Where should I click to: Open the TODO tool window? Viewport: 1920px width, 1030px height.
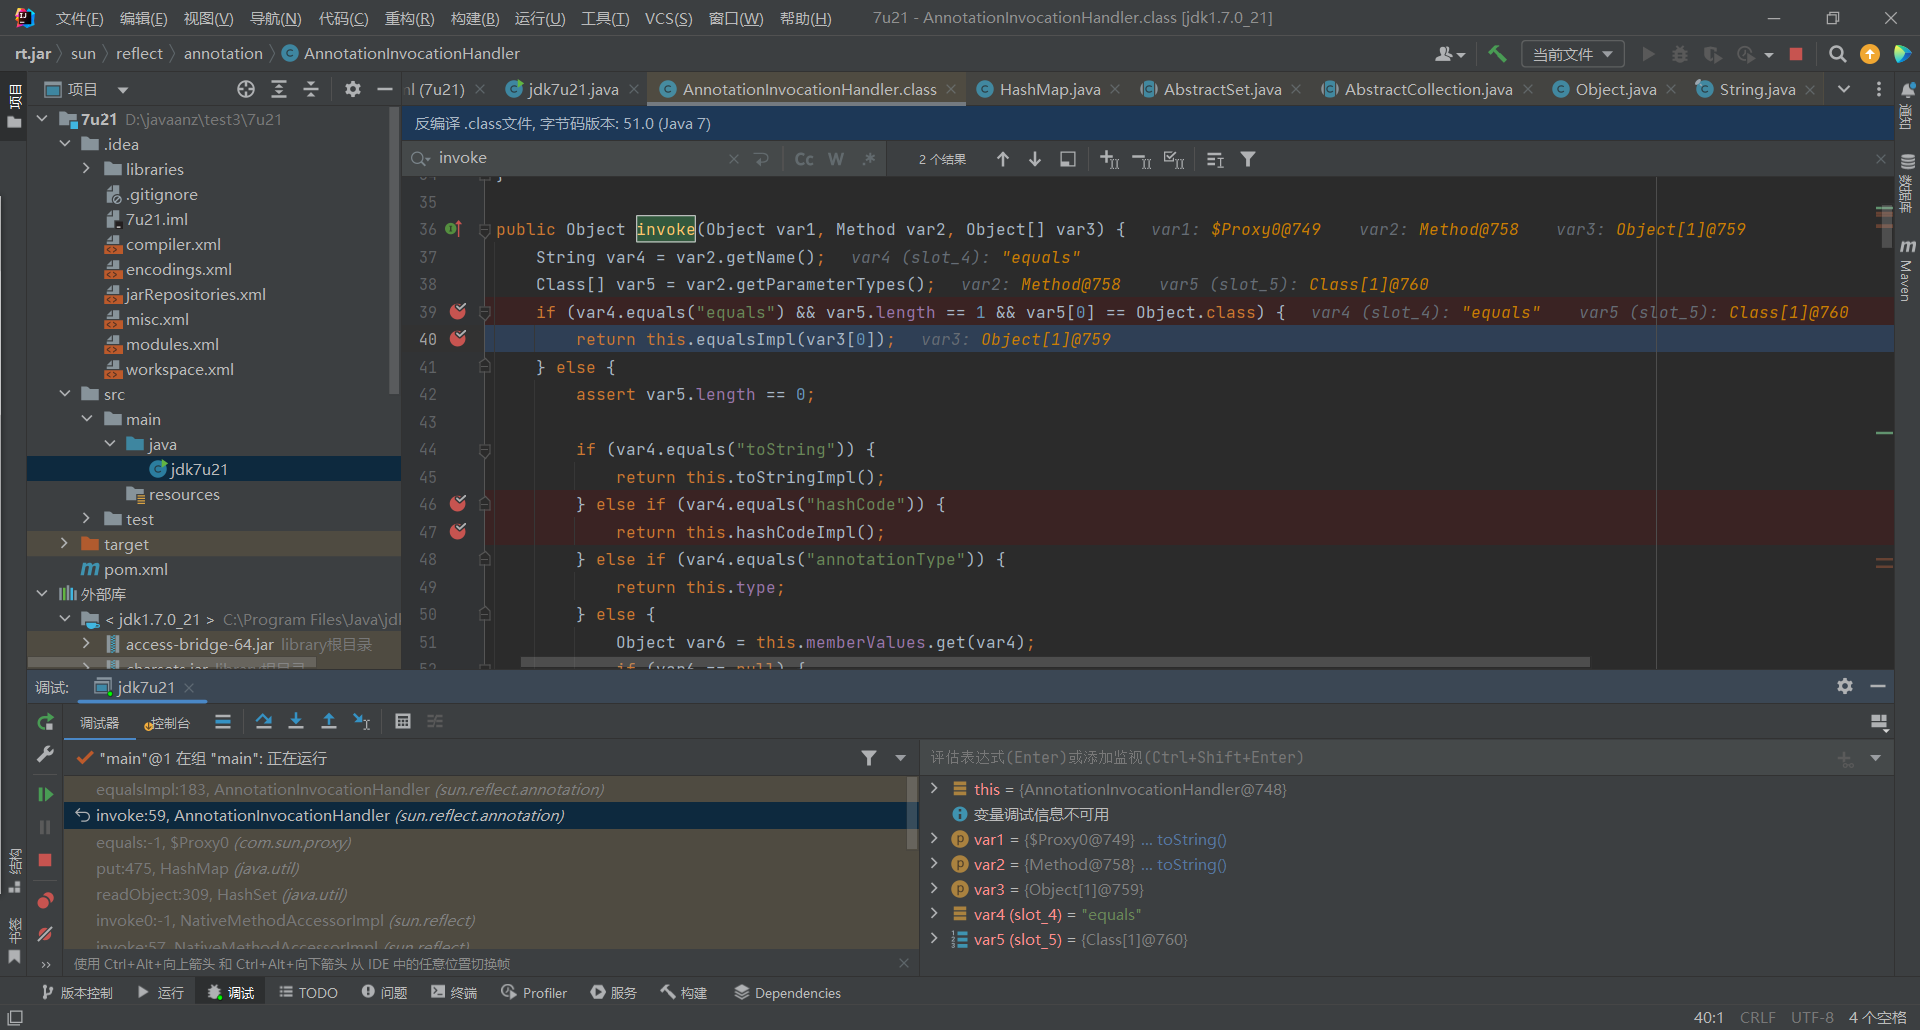pos(308,992)
